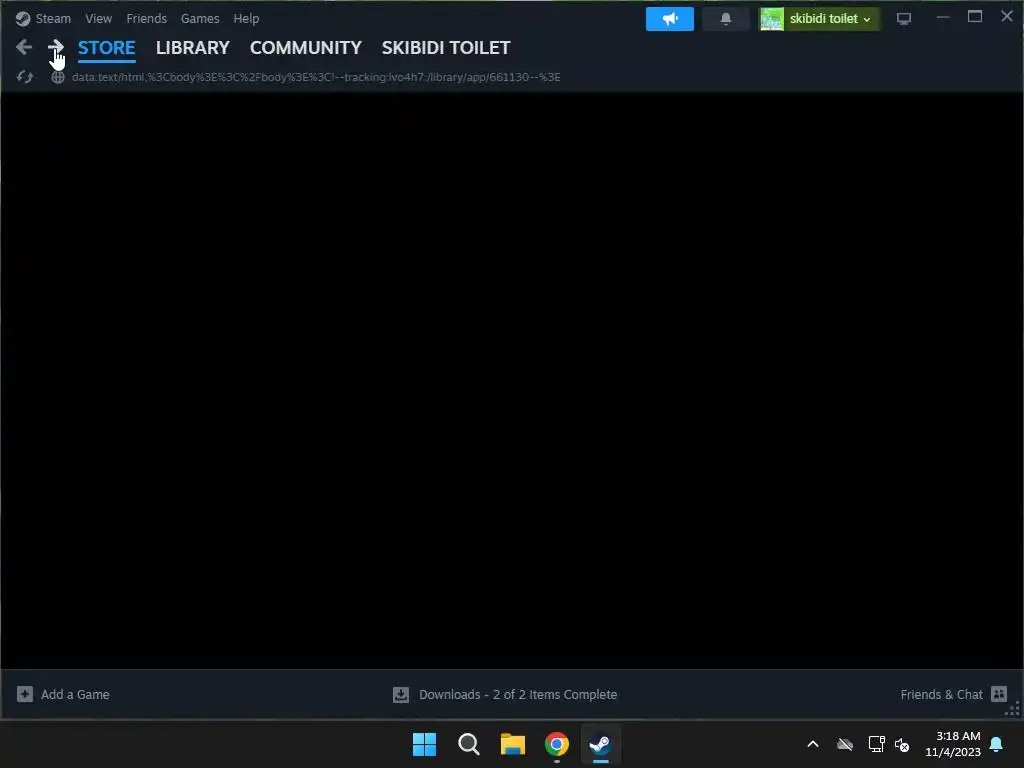This screenshot has width=1024, height=768.
Task: Go forward with the right arrow
Action: pos(56,47)
